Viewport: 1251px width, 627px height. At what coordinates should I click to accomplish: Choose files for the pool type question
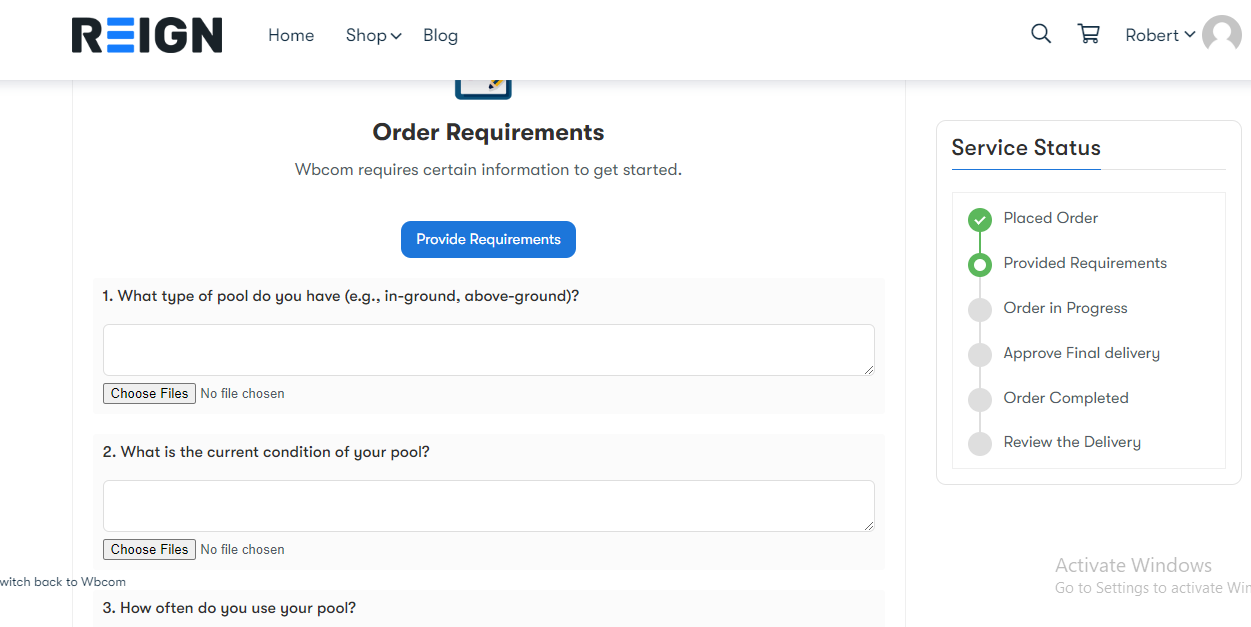point(149,394)
